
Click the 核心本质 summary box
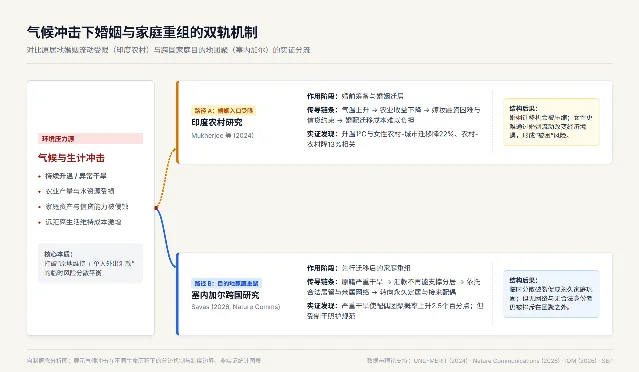pos(90,263)
